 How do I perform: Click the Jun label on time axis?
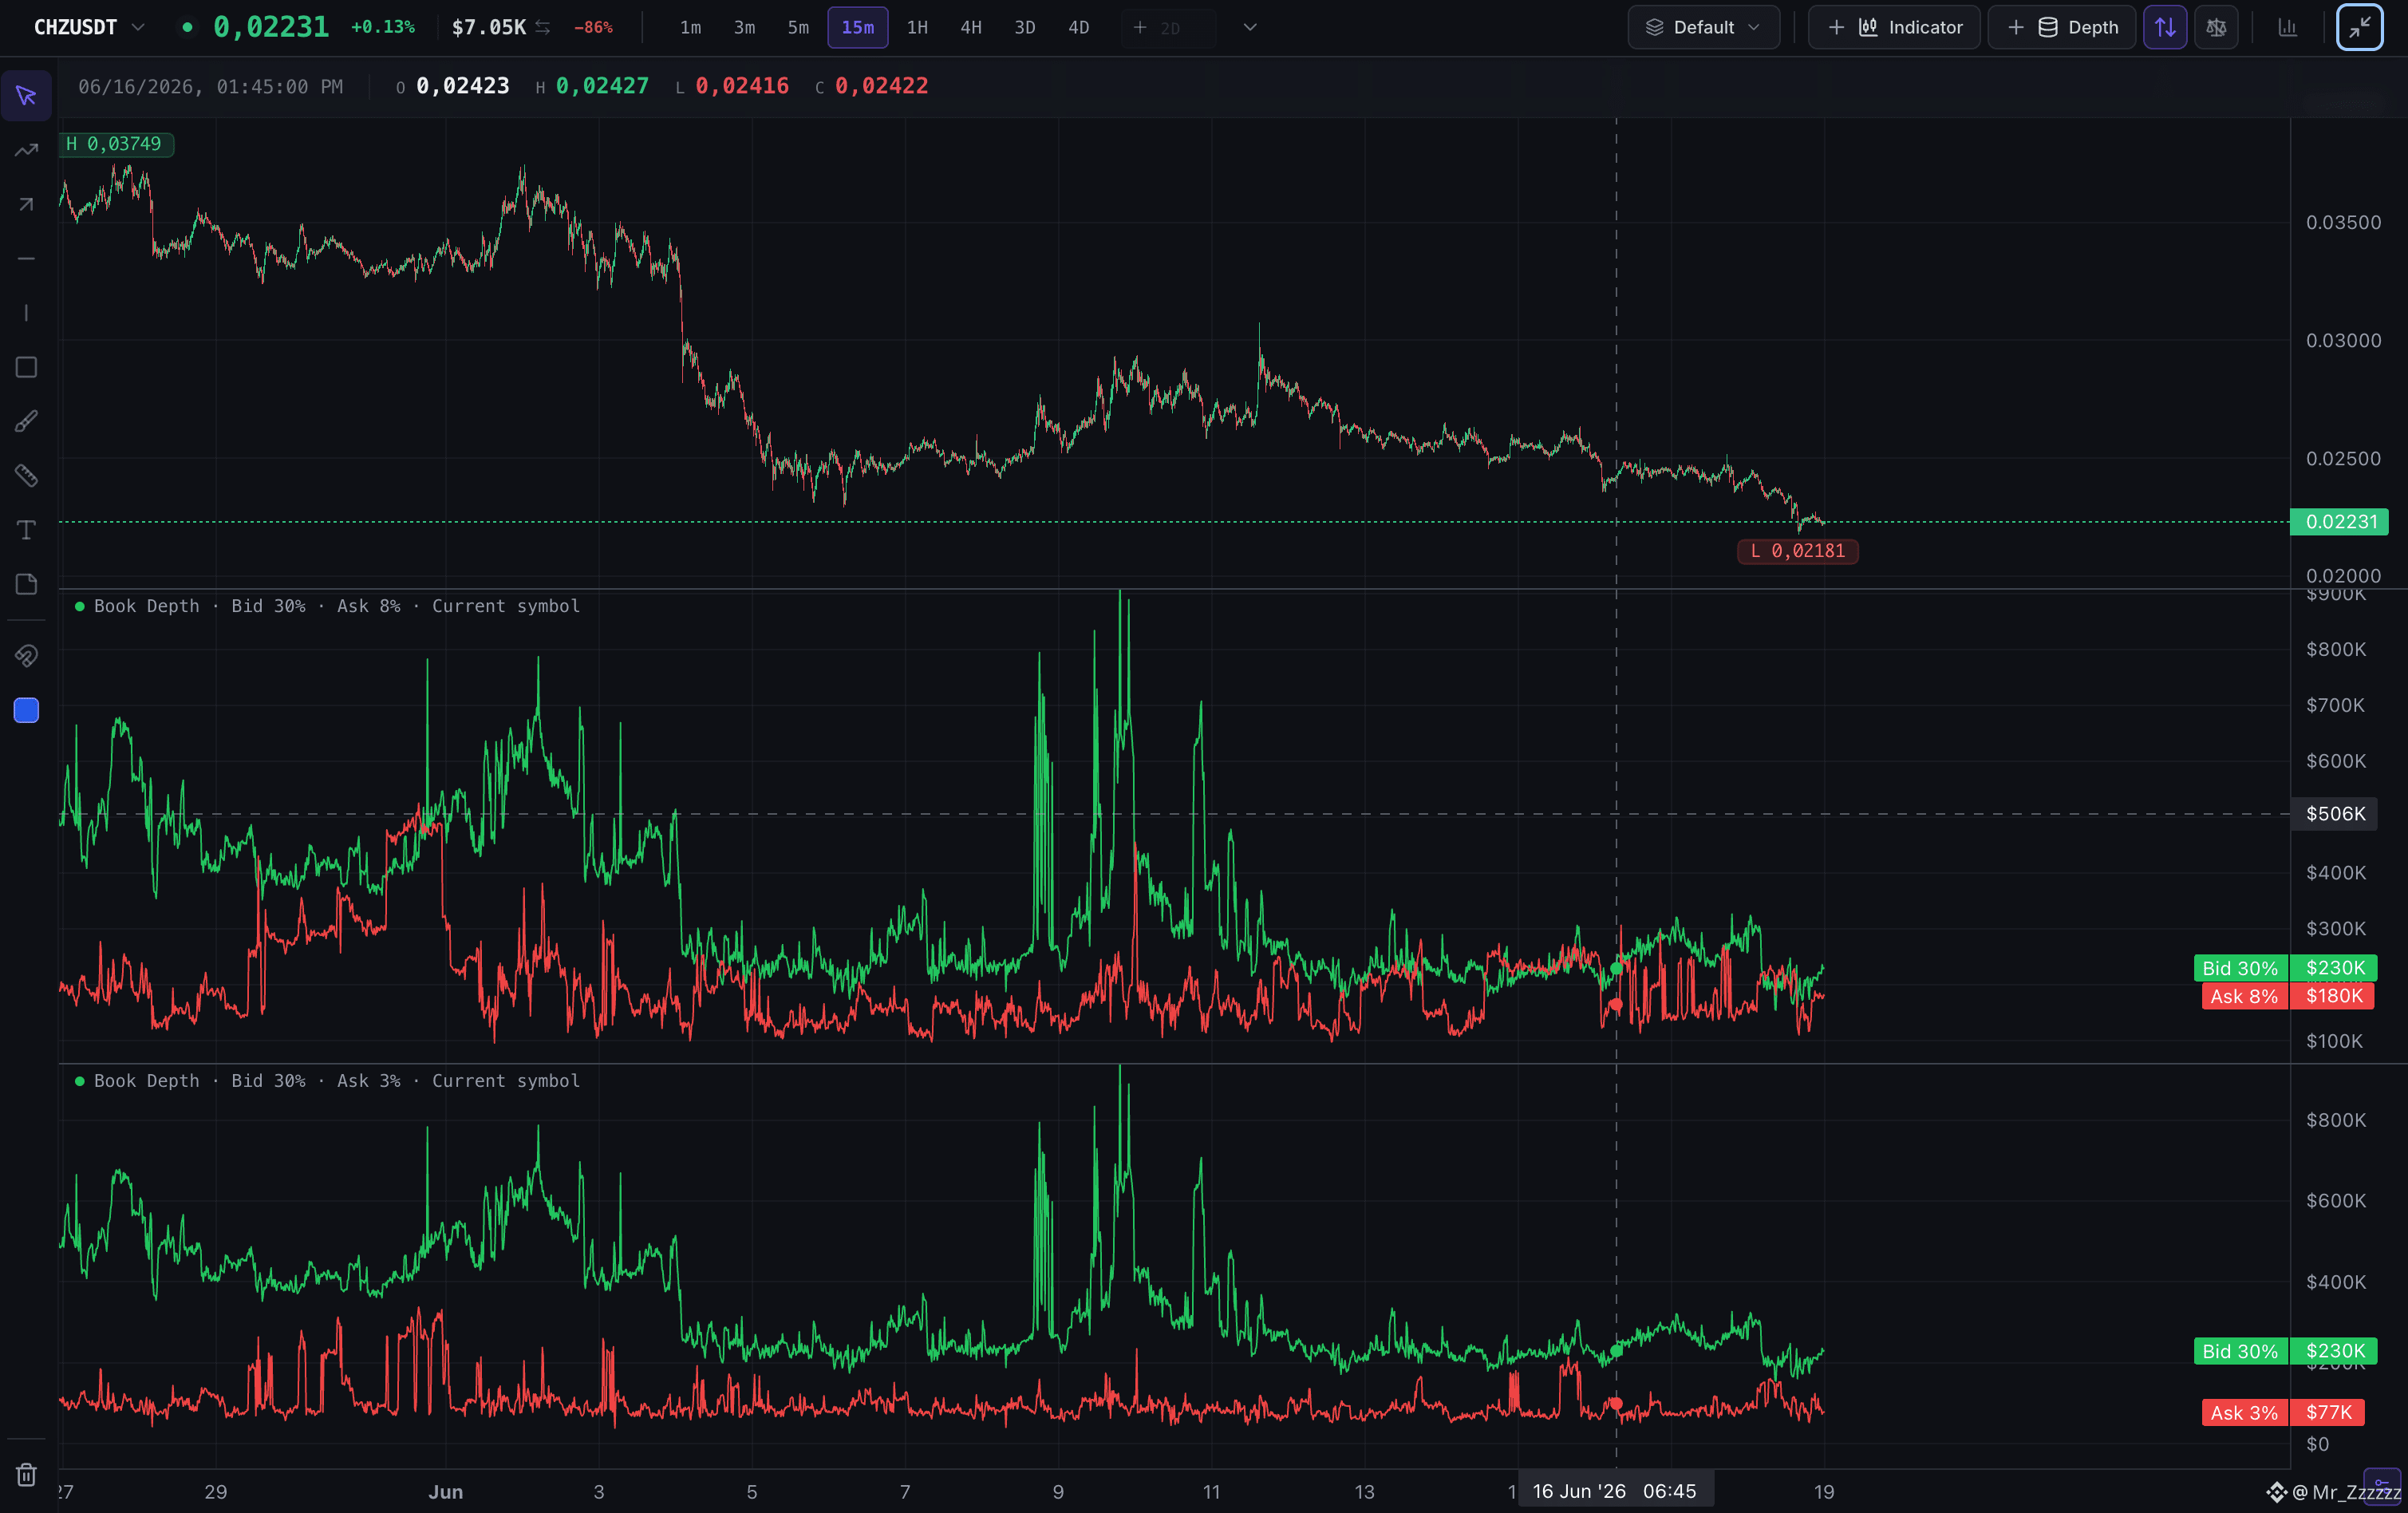(x=445, y=1492)
